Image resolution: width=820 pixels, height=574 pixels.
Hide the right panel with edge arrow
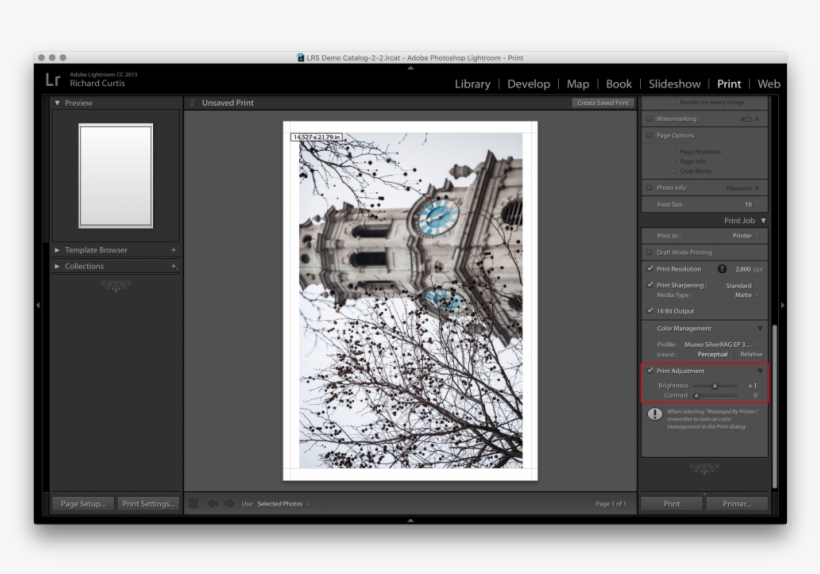point(782,305)
